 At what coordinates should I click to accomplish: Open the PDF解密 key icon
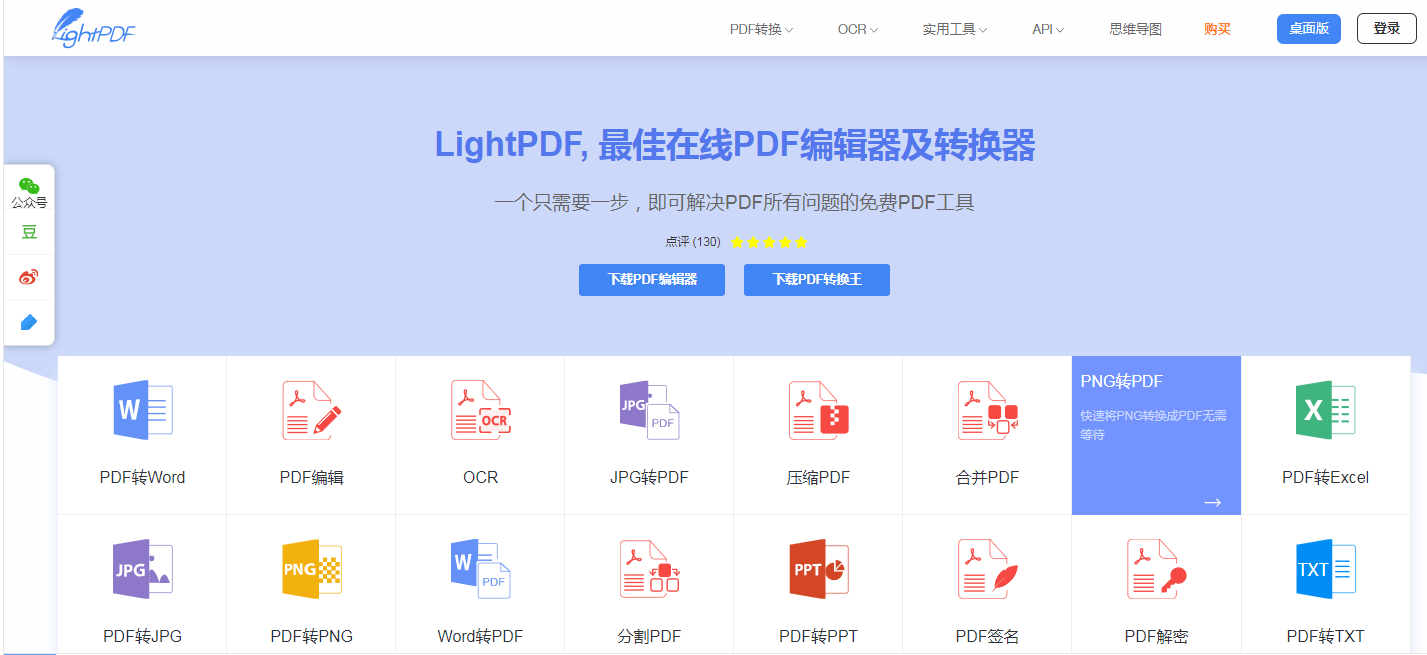[x=1156, y=569]
